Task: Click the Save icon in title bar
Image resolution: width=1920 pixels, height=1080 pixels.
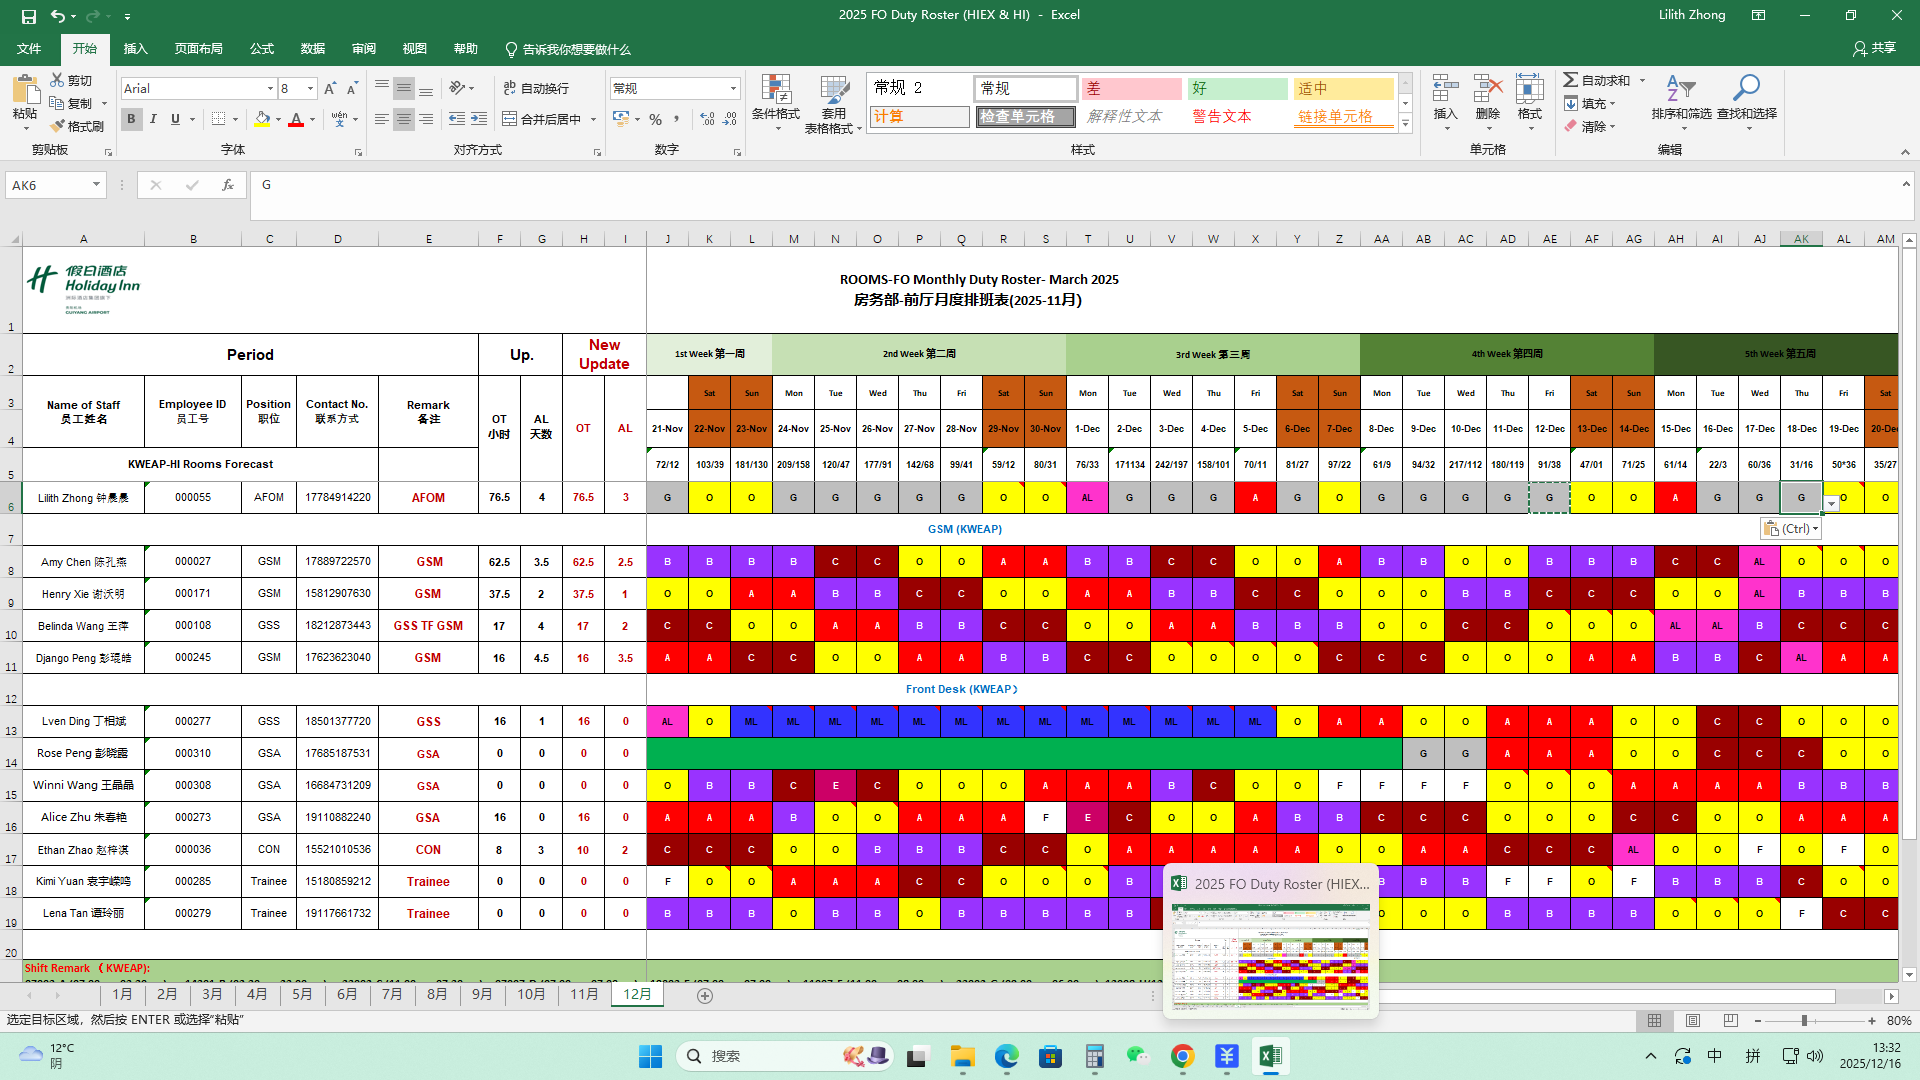Action: click(x=29, y=16)
